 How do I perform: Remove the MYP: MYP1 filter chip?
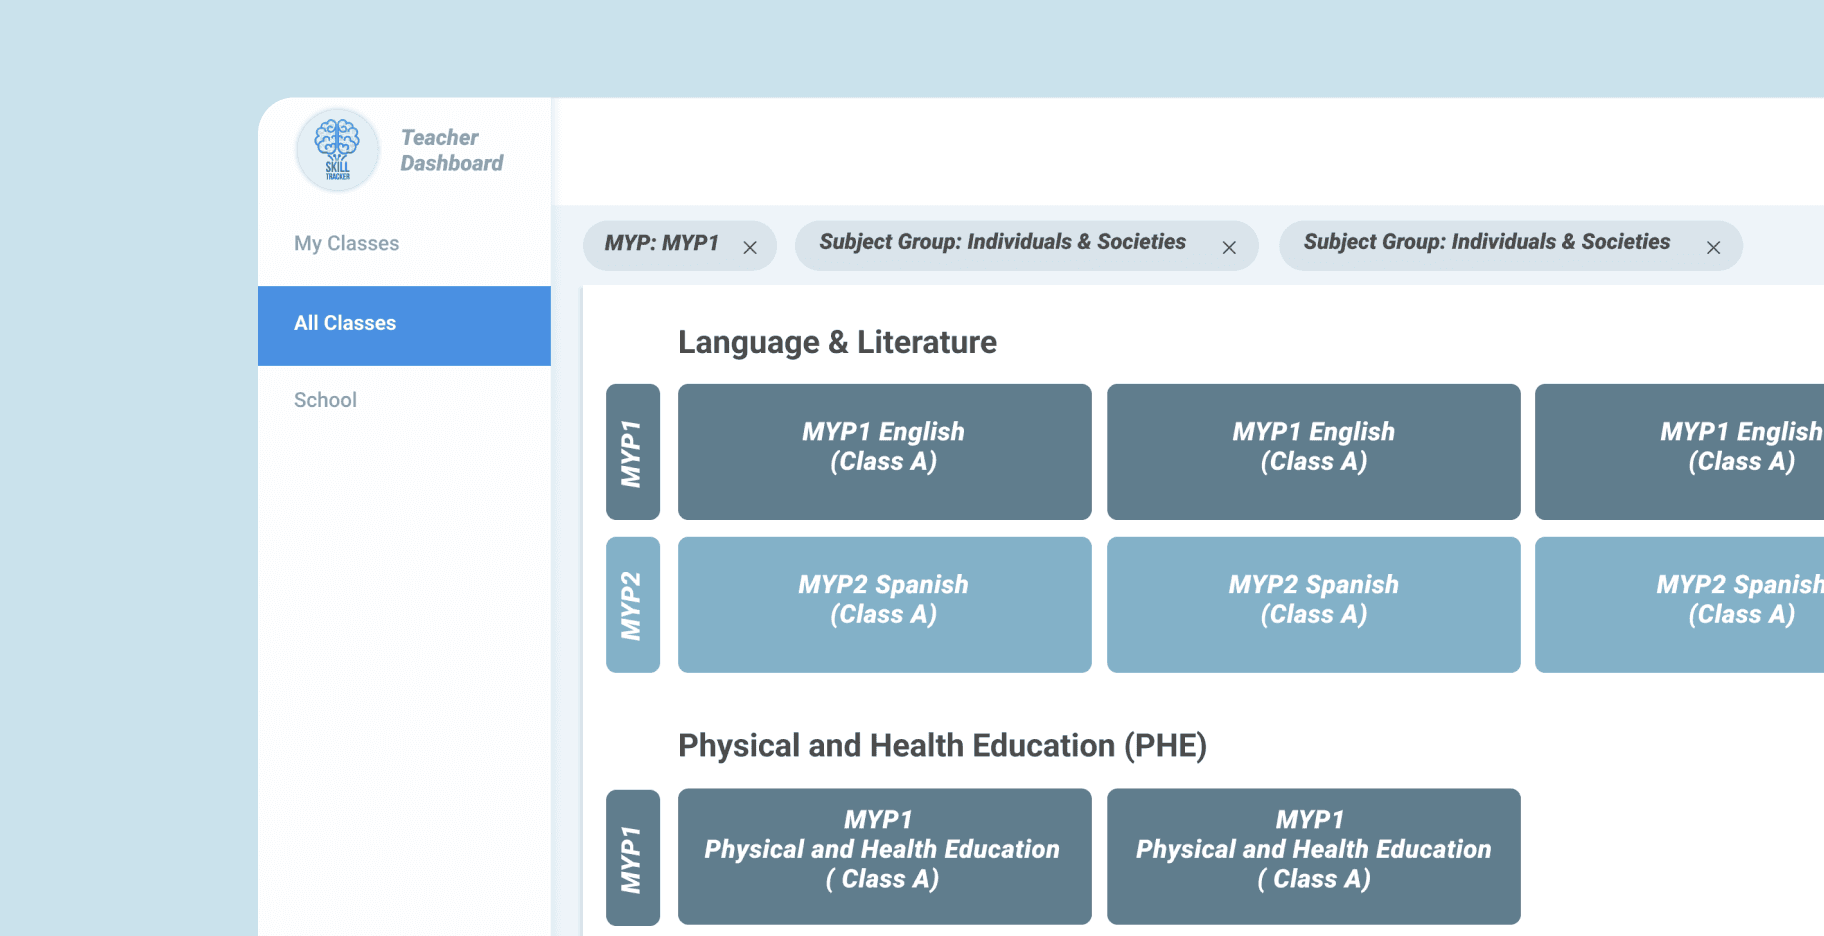pyautogui.click(x=750, y=248)
